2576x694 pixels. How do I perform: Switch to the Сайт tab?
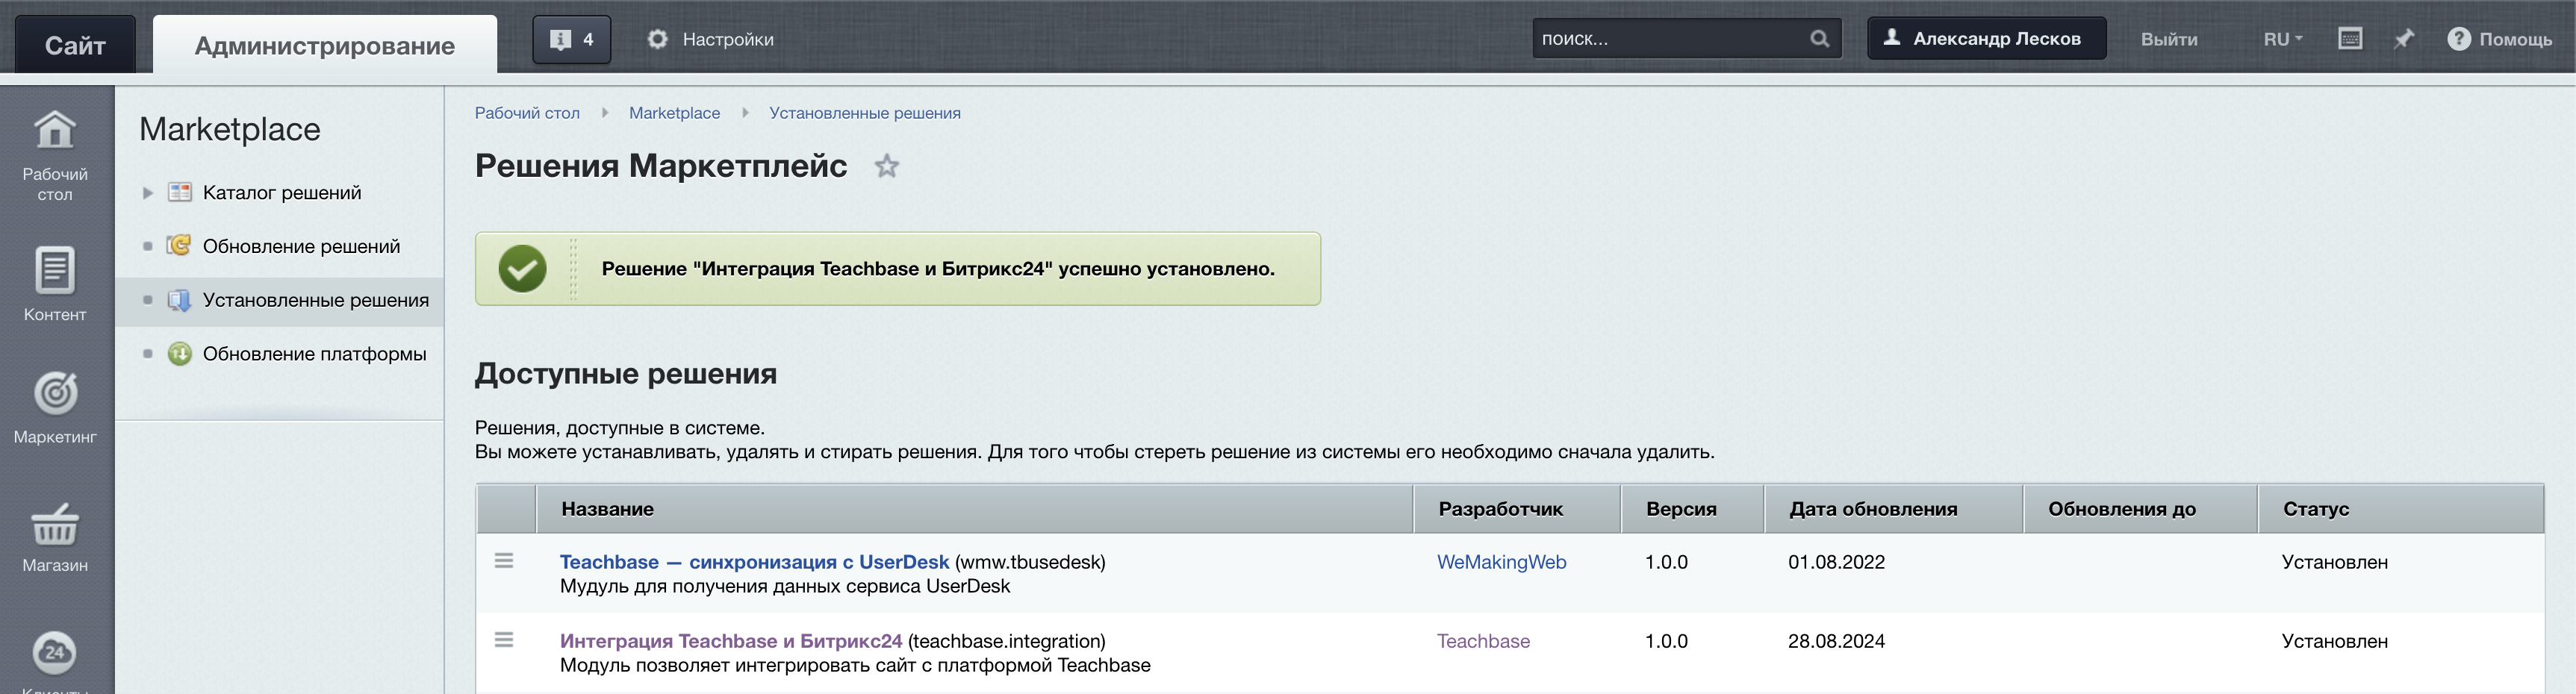75,45
